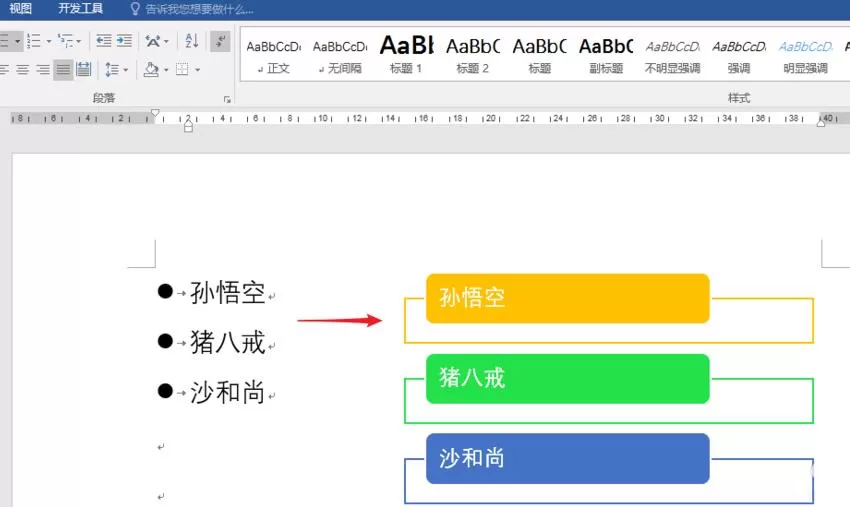Select the green 猪八戒 SmartArt shape
This screenshot has height=507, width=850.
point(568,378)
